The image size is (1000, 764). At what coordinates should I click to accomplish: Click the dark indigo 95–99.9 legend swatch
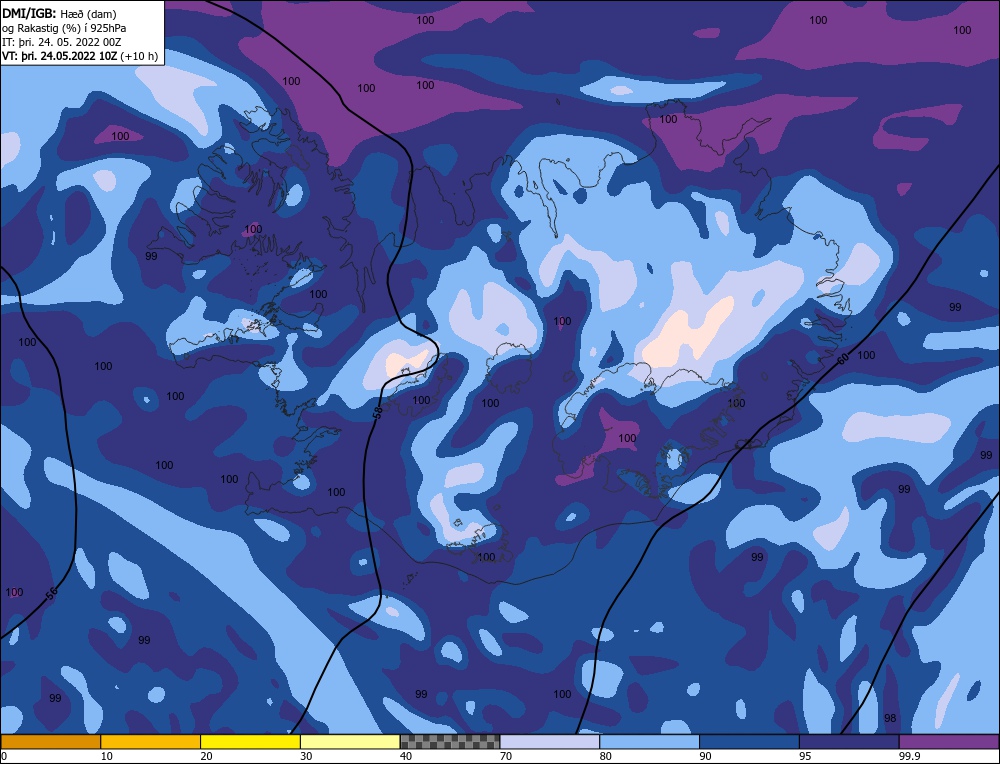[x=849, y=742]
